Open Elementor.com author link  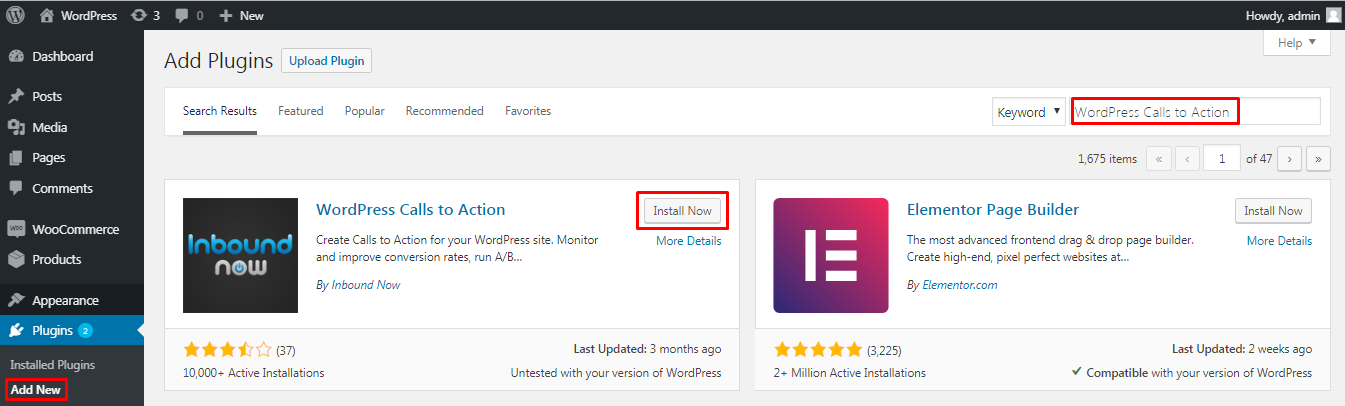[x=960, y=285]
